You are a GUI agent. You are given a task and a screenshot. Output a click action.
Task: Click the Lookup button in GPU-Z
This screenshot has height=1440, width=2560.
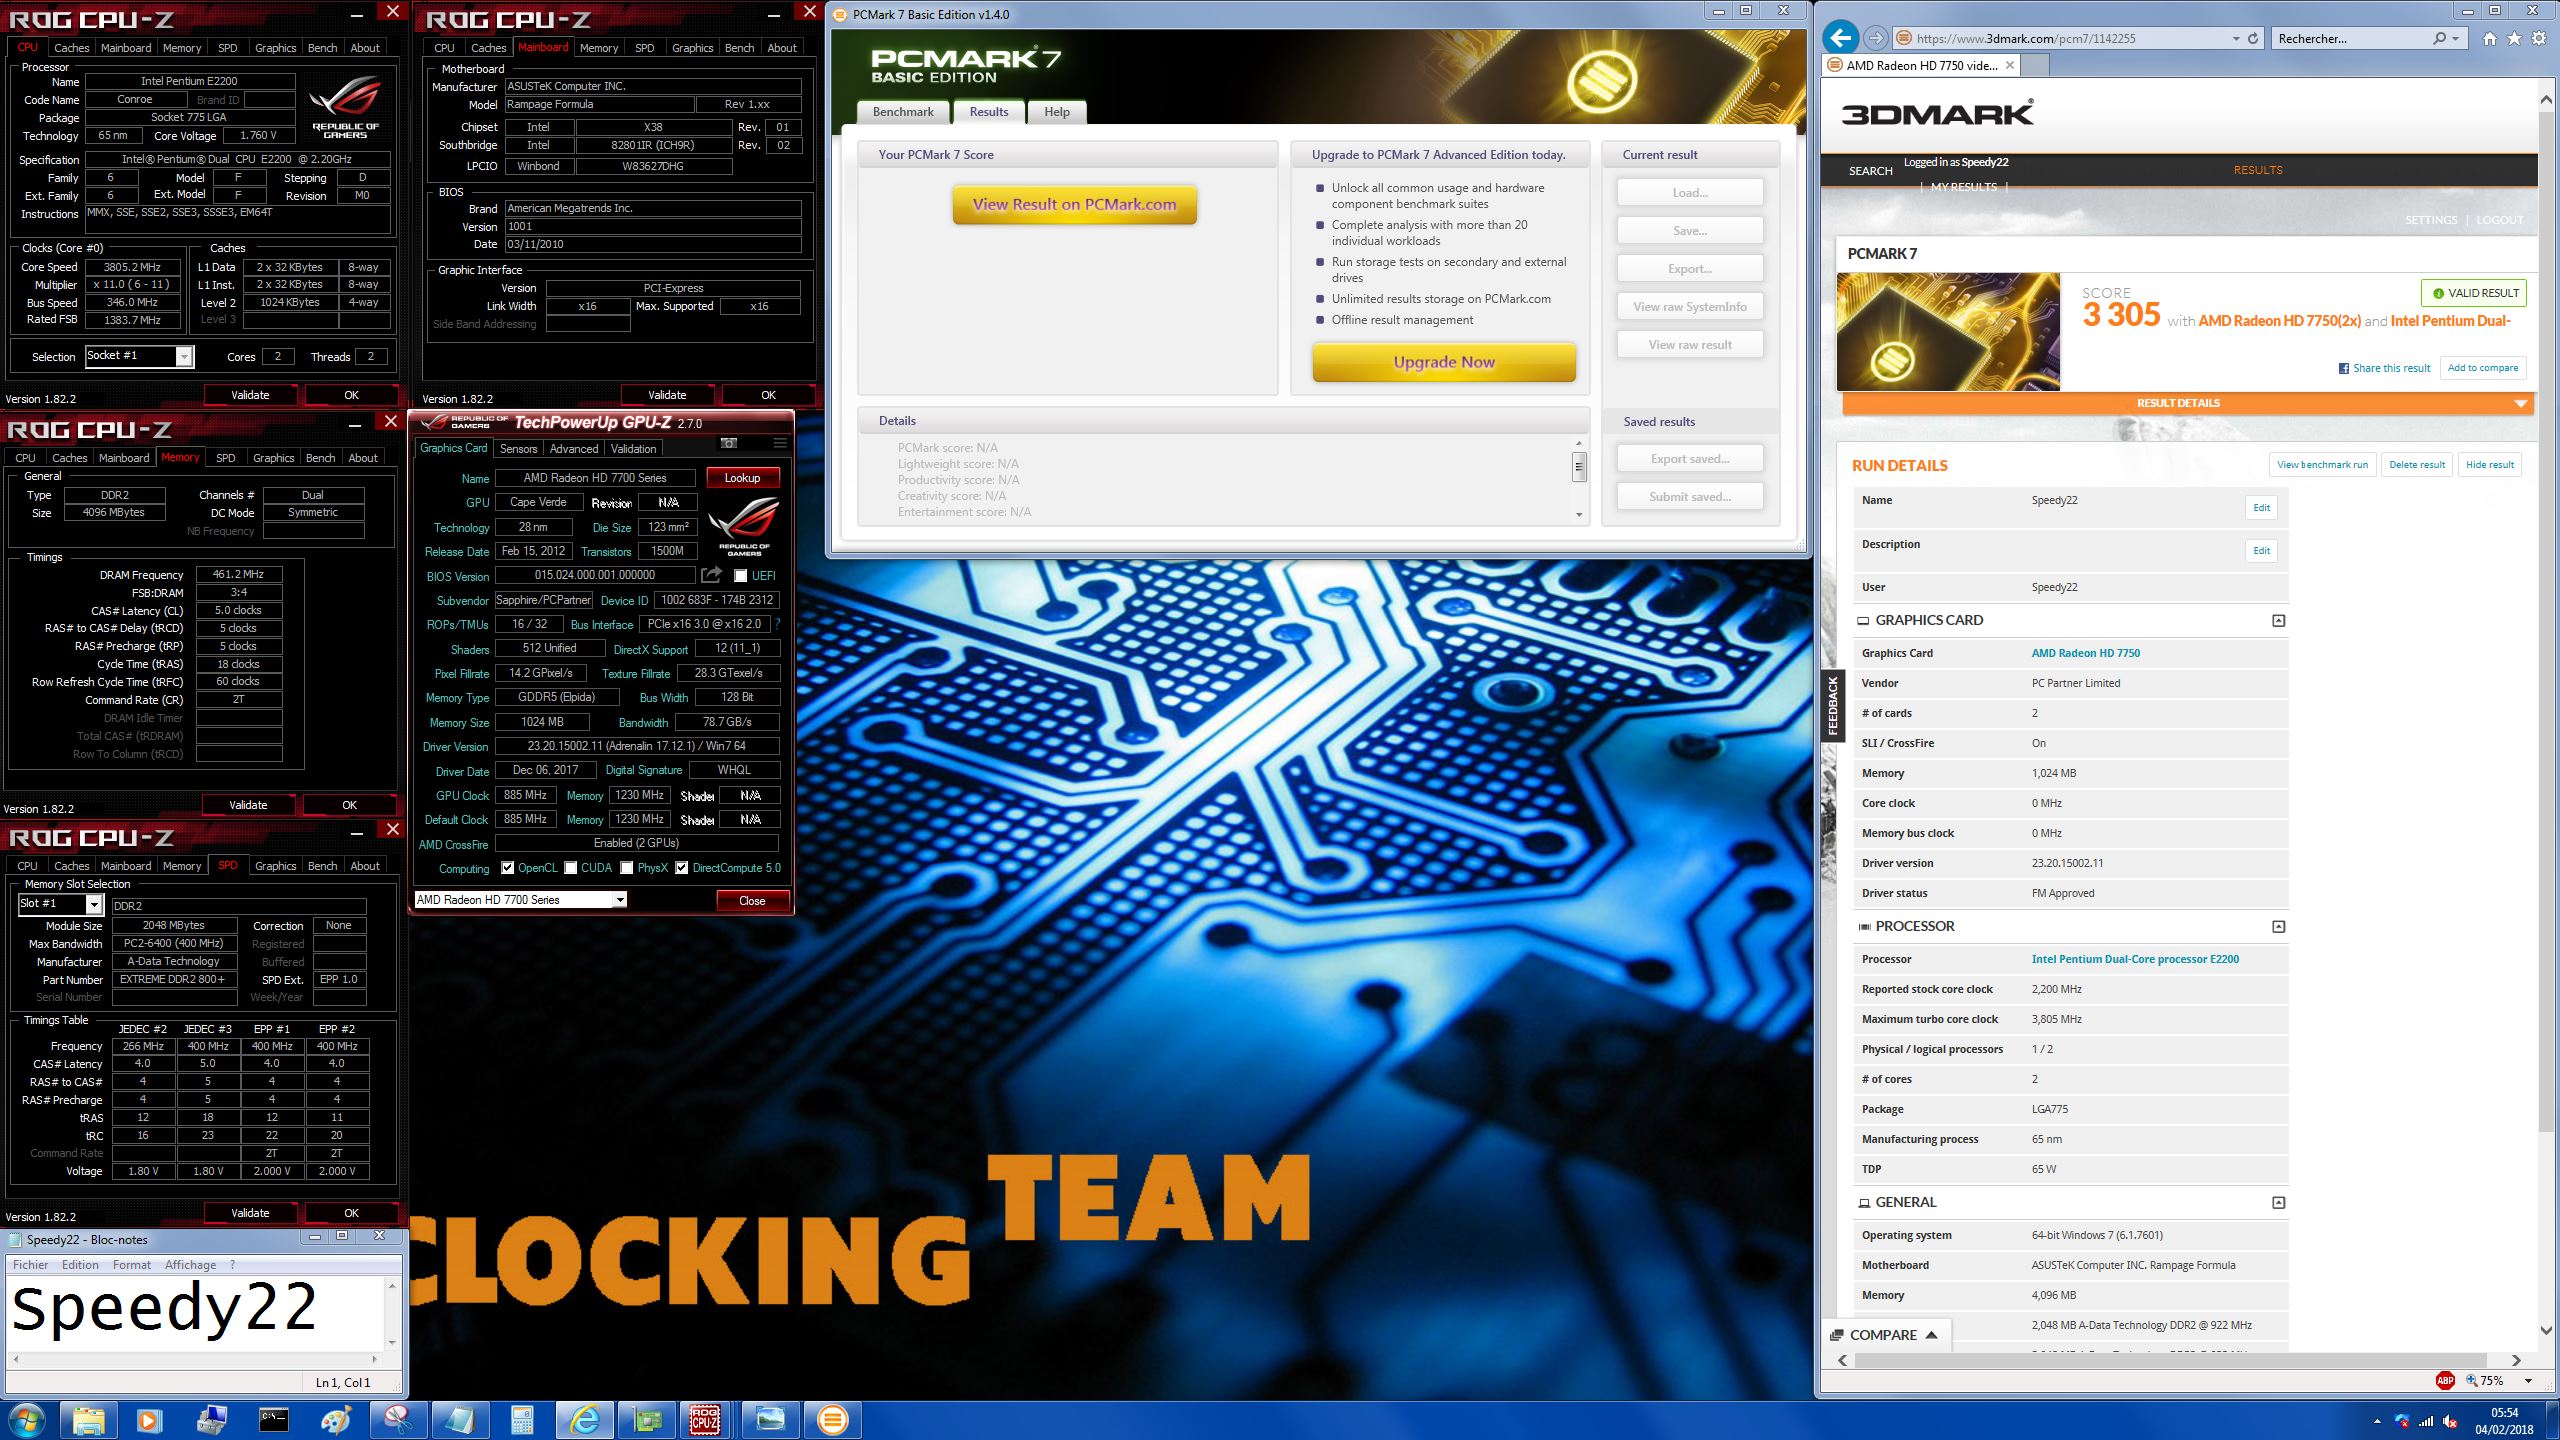pyautogui.click(x=742, y=478)
